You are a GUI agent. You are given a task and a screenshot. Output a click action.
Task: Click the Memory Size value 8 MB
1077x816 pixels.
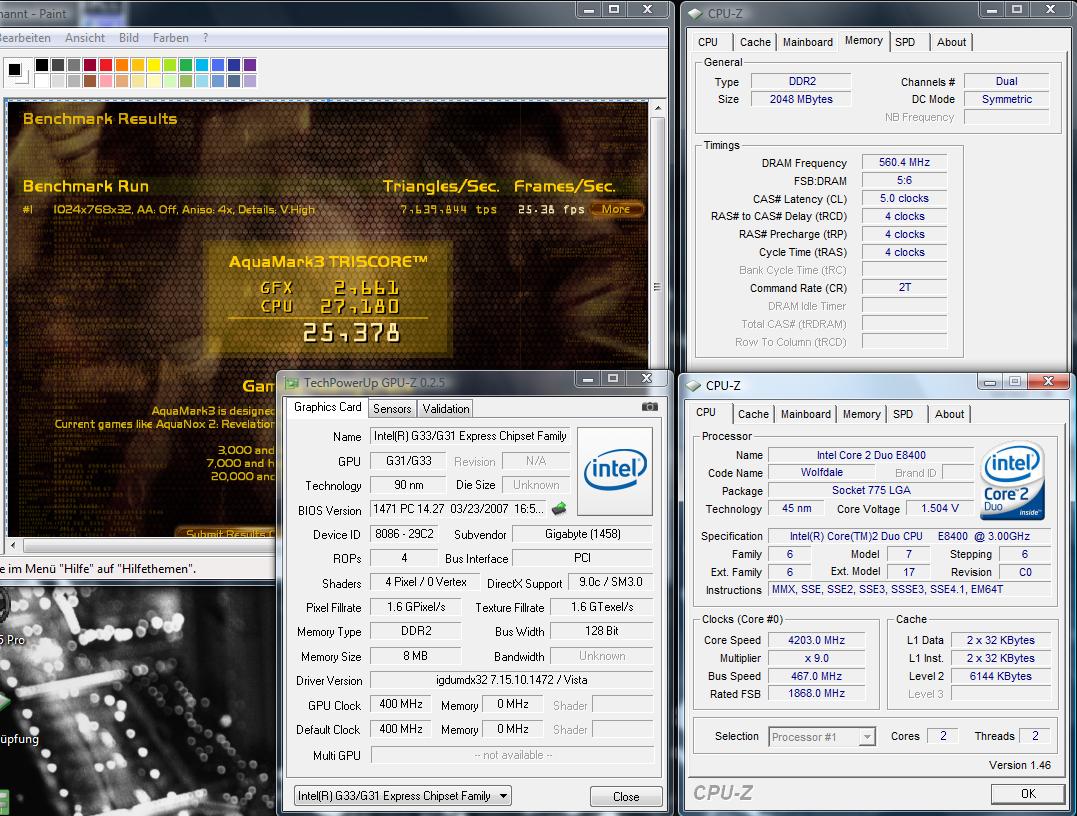(415, 656)
